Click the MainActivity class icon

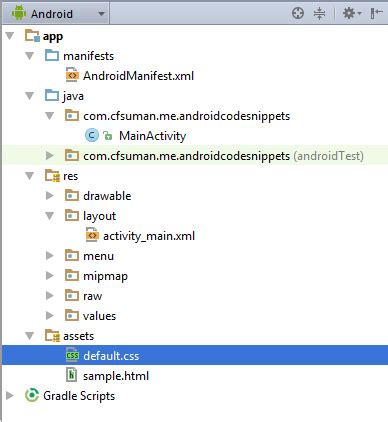tap(92, 135)
